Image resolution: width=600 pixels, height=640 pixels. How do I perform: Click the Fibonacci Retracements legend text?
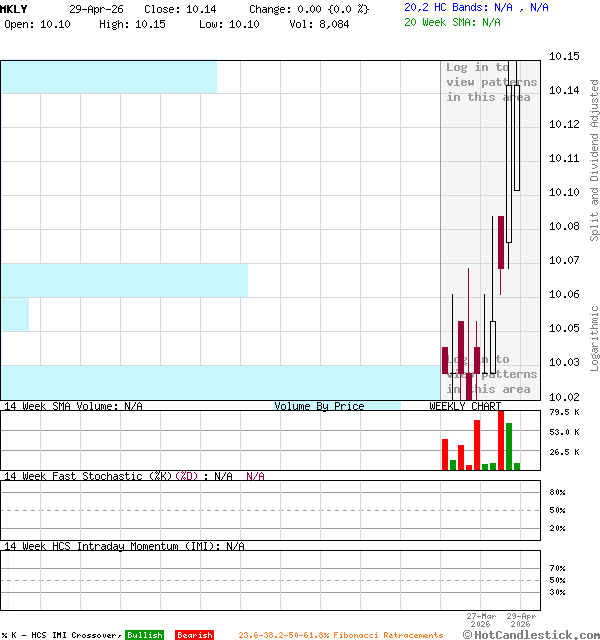340,635
